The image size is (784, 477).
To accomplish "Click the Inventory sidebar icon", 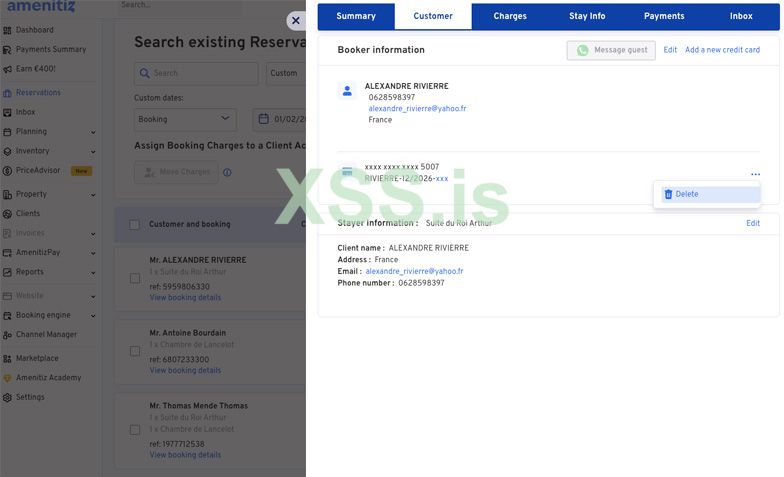I will (7, 152).
